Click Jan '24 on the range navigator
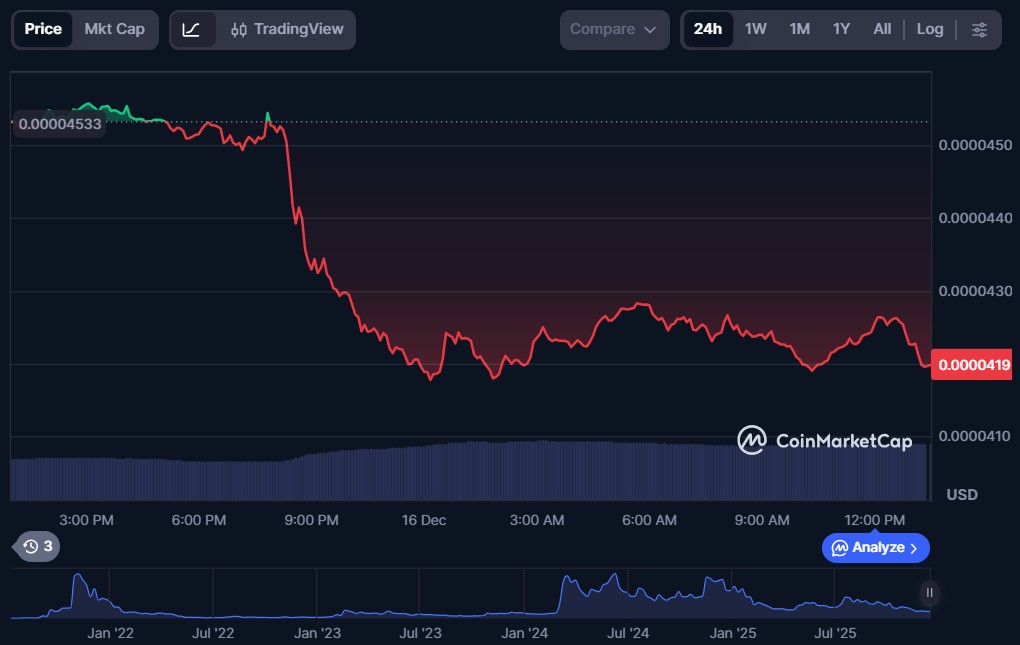Image resolution: width=1020 pixels, height=645 pixels. point(524,633)
